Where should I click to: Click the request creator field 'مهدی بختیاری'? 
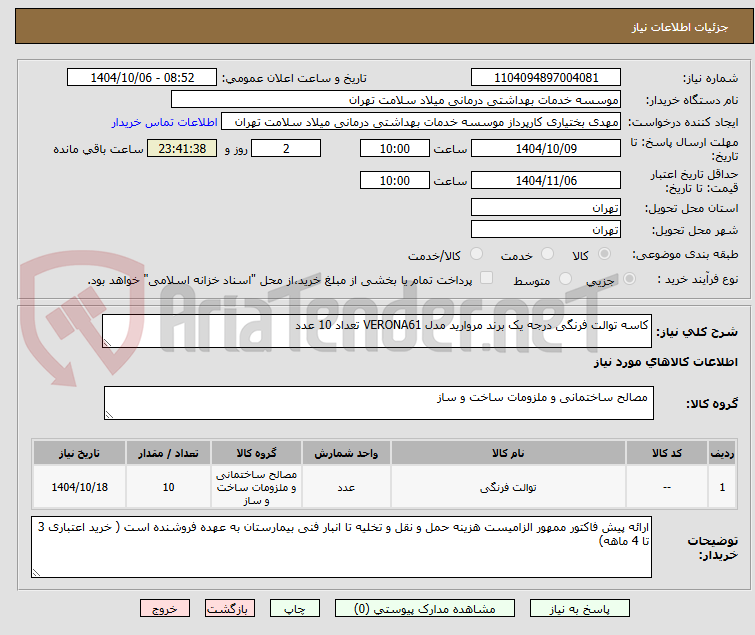click(421, 122)
